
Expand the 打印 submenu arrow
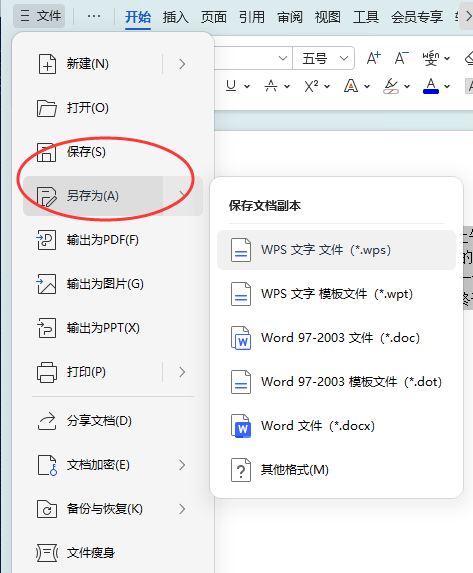click(x=182, y=372)
